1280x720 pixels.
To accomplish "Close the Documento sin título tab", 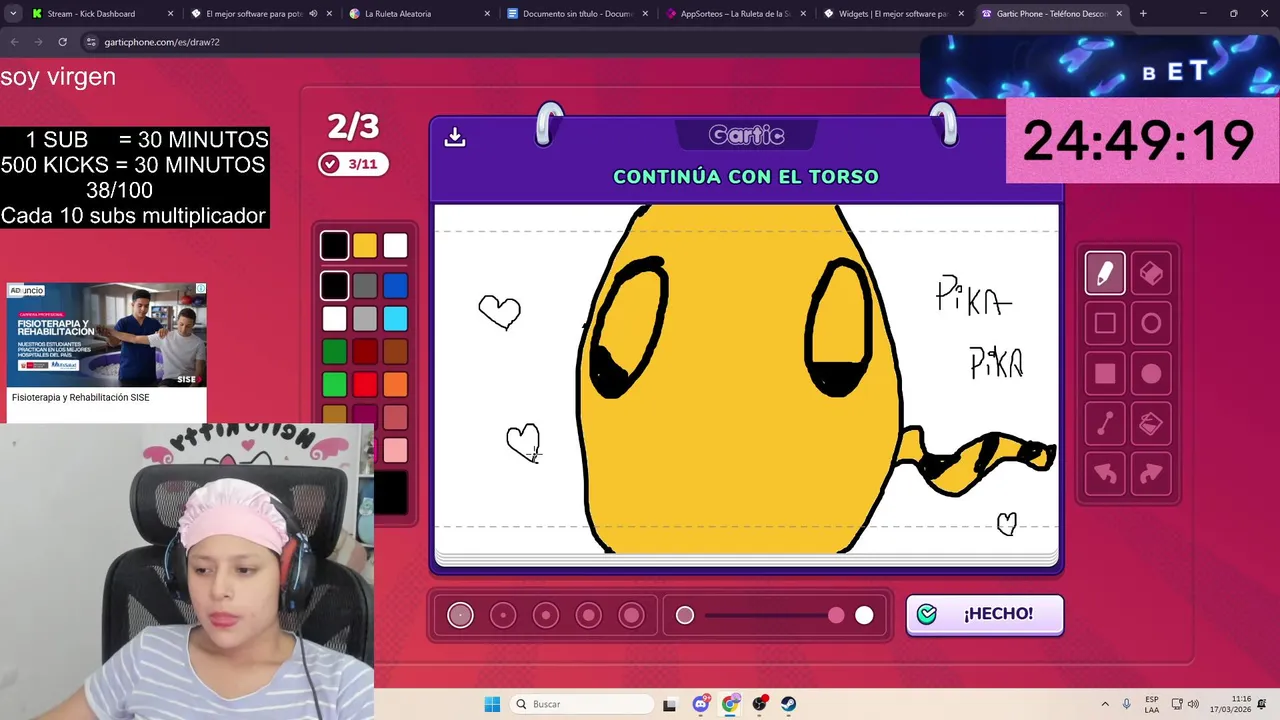I will pyautogui.click(x=645, y=14).
